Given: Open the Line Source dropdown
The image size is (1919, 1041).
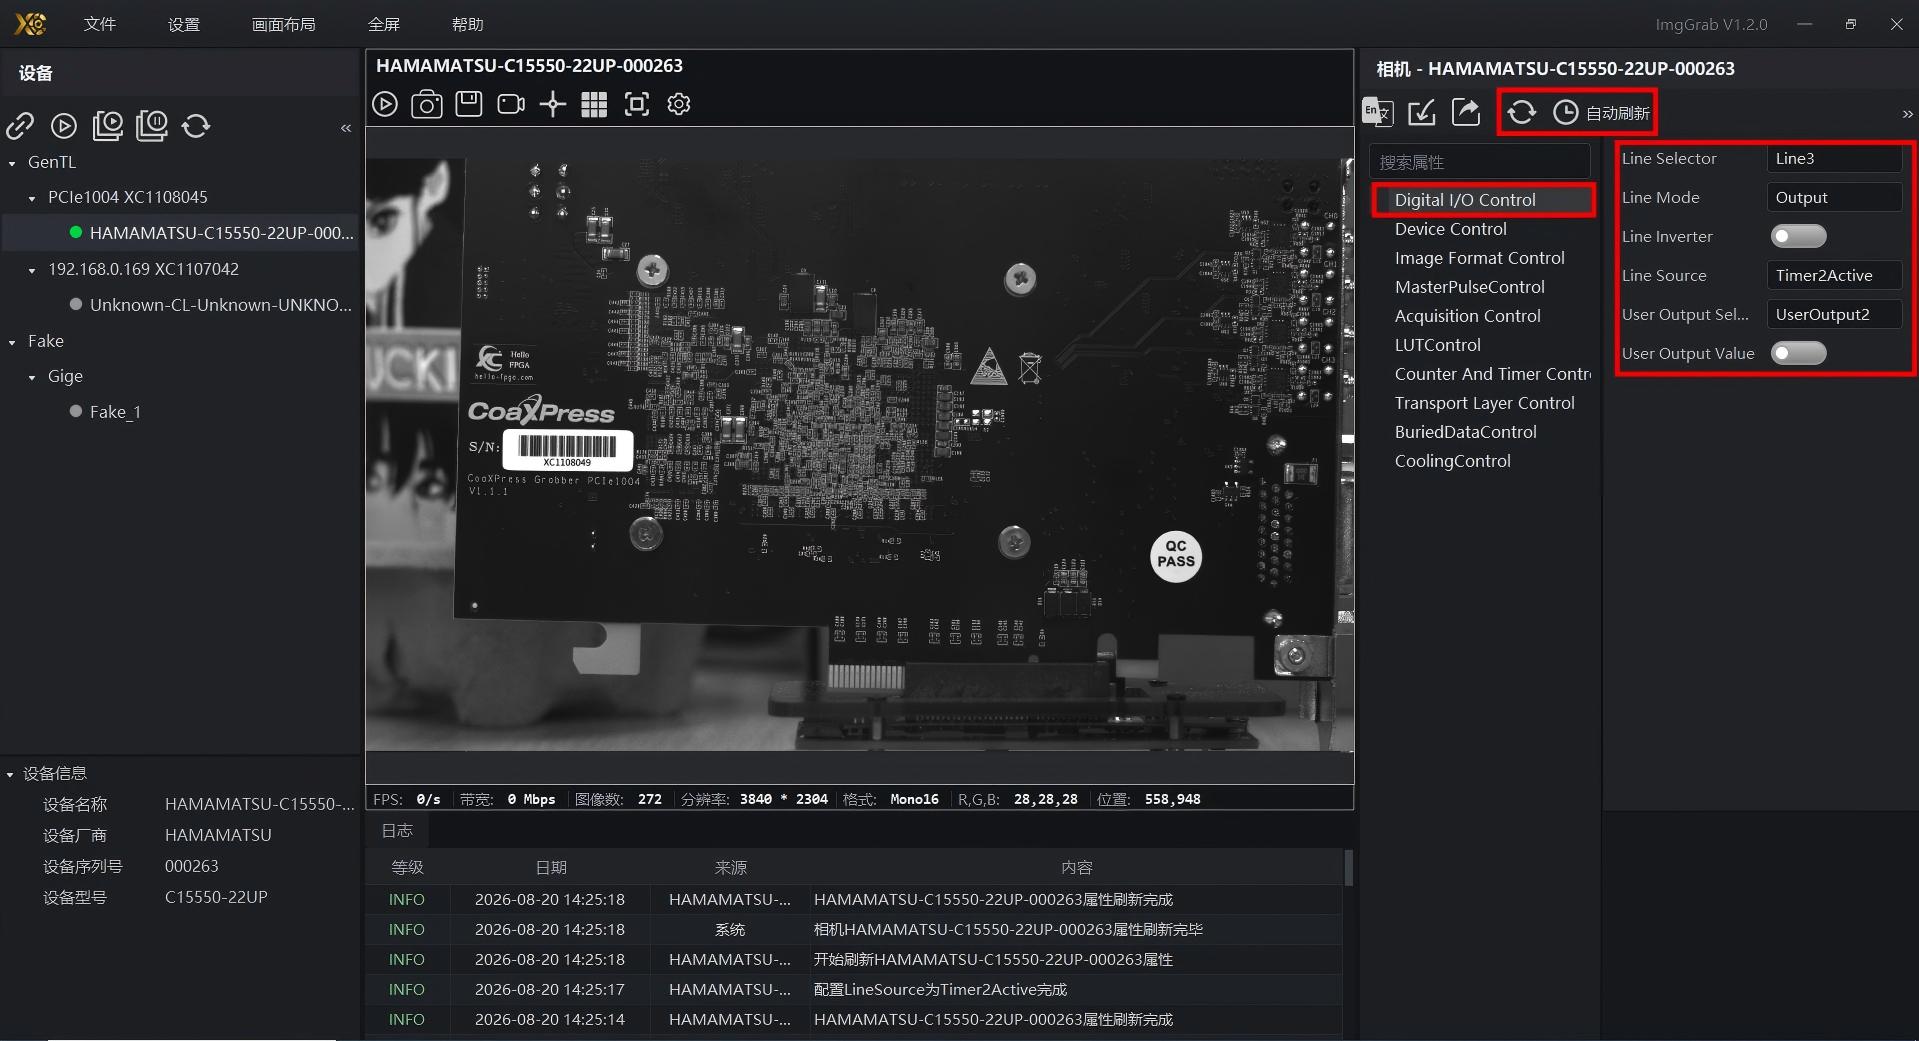Looking at the screenshot, I should (1834, 275).
